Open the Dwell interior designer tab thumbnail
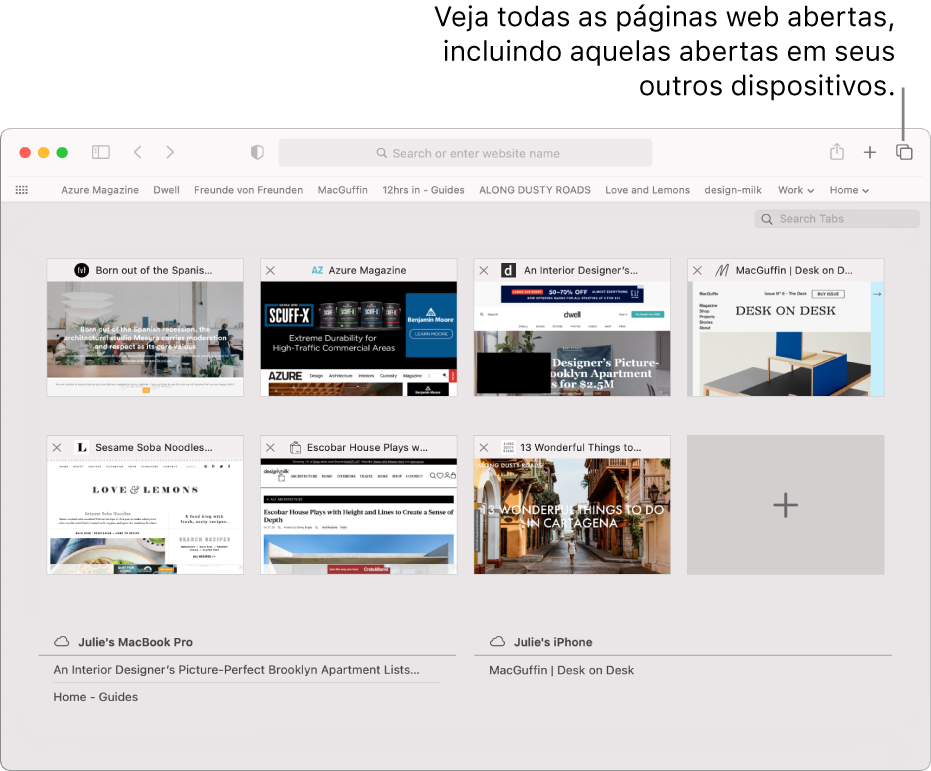The width and height of the screenshot is (931, 771). pyautogui.click(x=572, y=338)
